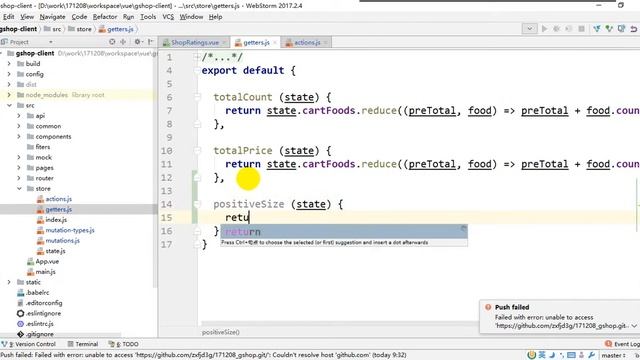Image resolution: width=640 pixels, height=360 pixels.
Task: Click the collapse all icon in Project panel
Action: pos(123,42)
